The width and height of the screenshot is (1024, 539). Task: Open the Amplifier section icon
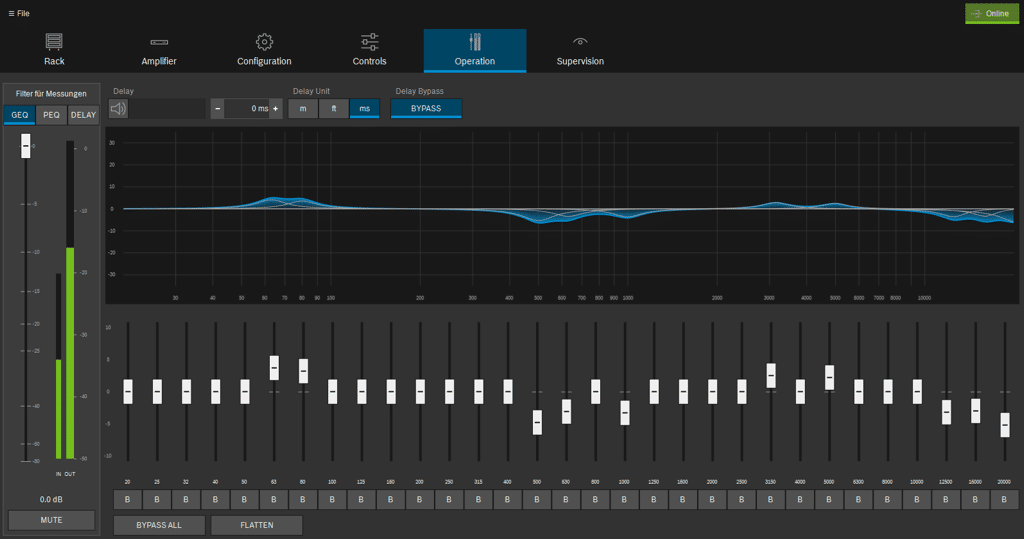[159, 42]
